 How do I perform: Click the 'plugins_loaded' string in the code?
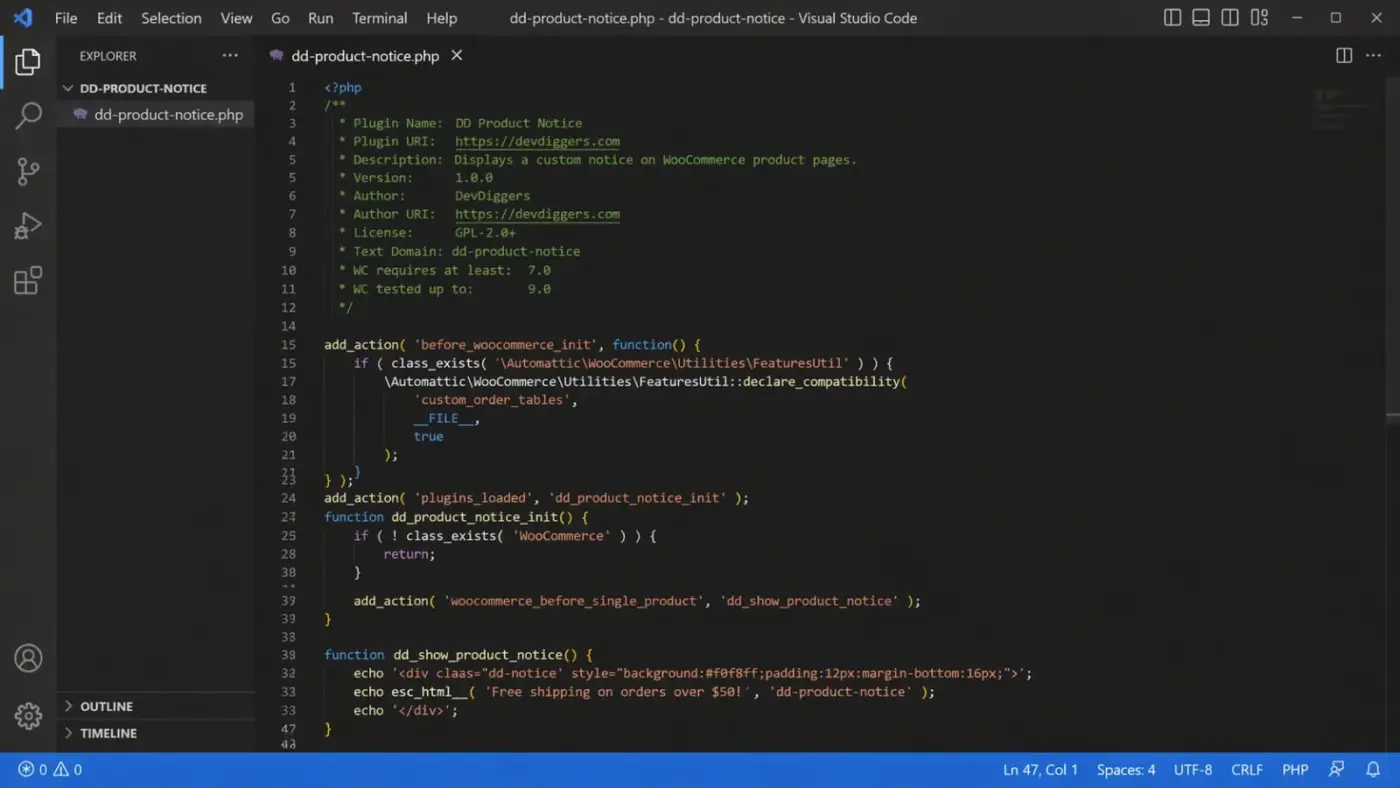(474, 498)
